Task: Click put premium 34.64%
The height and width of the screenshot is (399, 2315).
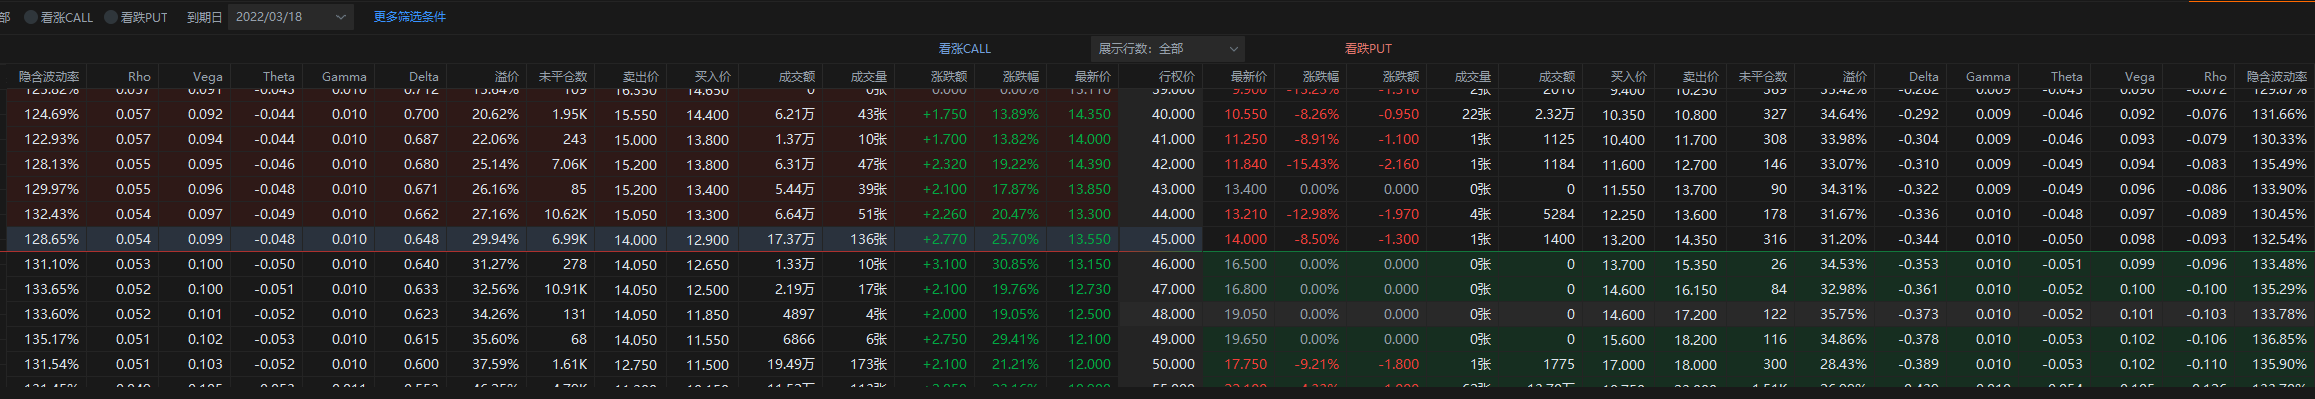Action: (x=1843, y=114)
